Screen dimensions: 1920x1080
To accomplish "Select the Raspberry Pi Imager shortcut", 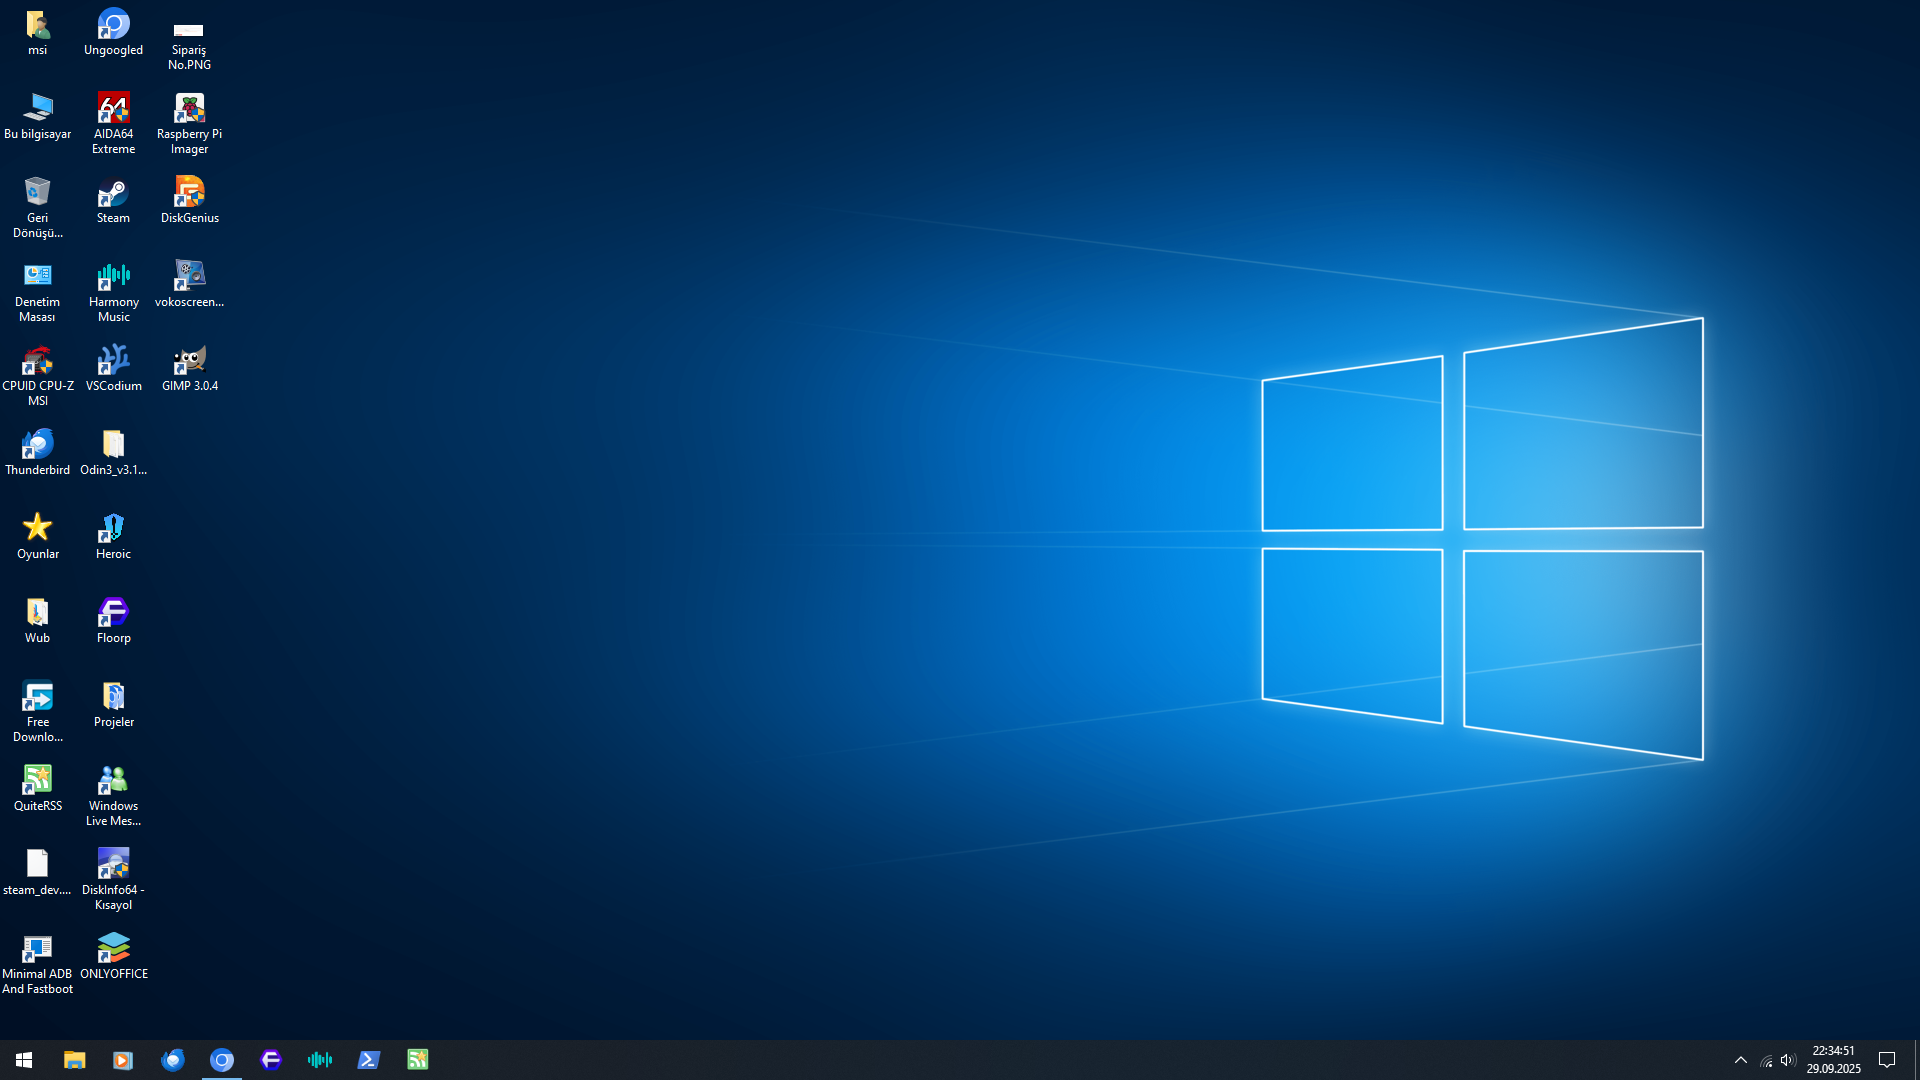I will click(189, 125).
